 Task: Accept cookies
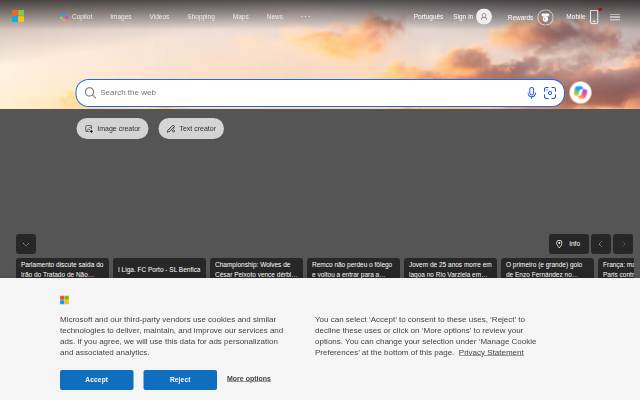pyautogui.click(x=97, y=380)
